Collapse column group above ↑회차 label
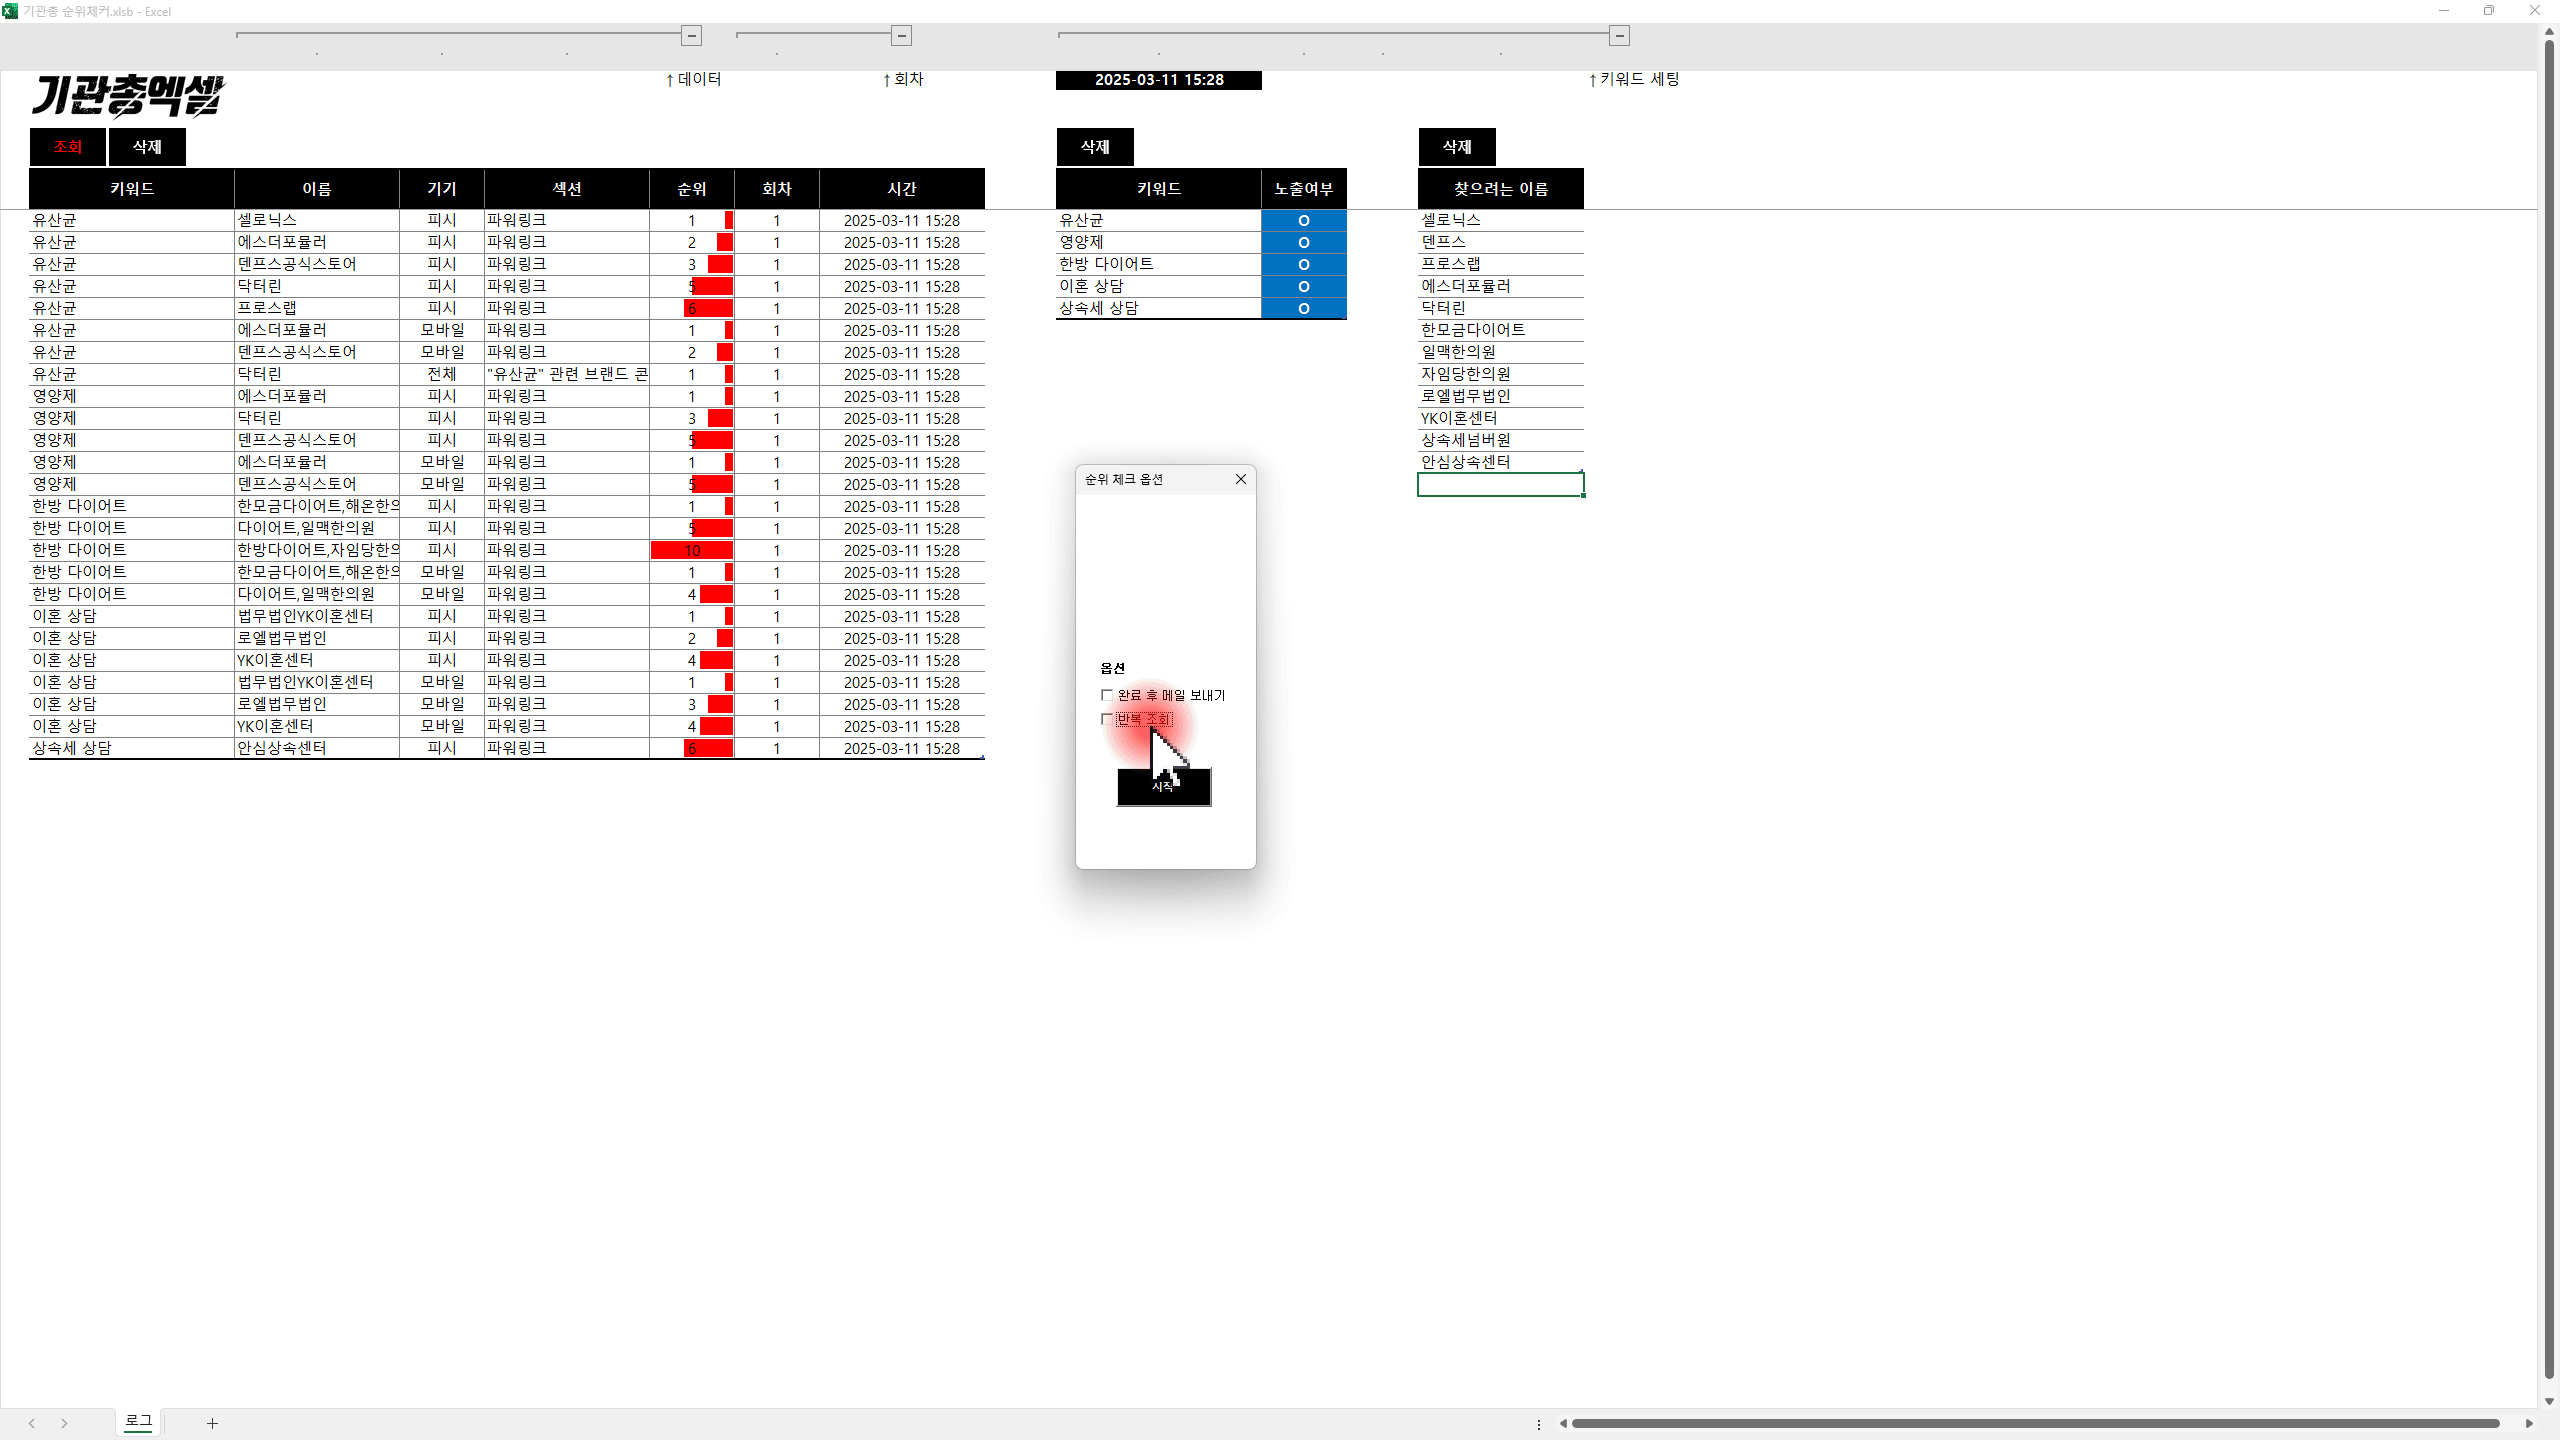The width and height of the screenshot is (2560, 1440). pyautogui.click(x=901, y=36)
